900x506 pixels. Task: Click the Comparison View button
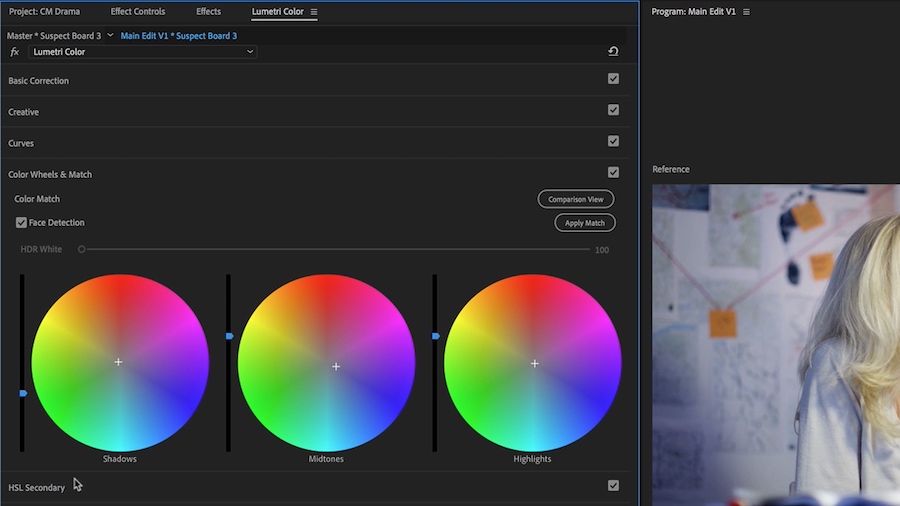[x=576, y=199]
